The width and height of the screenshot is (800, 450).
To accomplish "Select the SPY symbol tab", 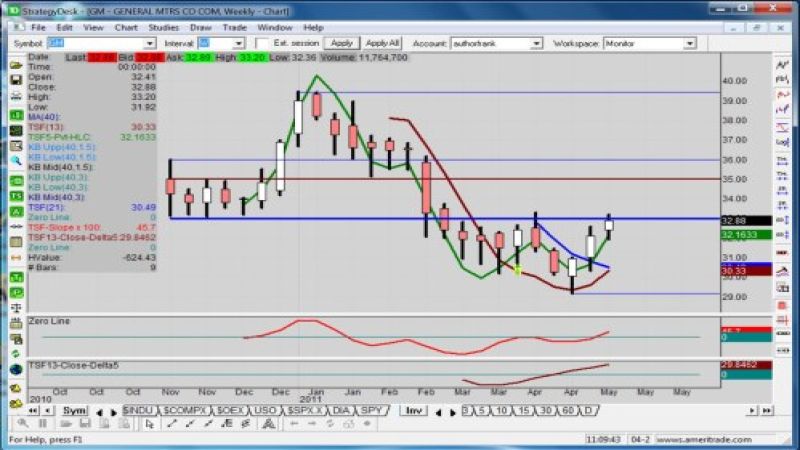I will 371,411.
